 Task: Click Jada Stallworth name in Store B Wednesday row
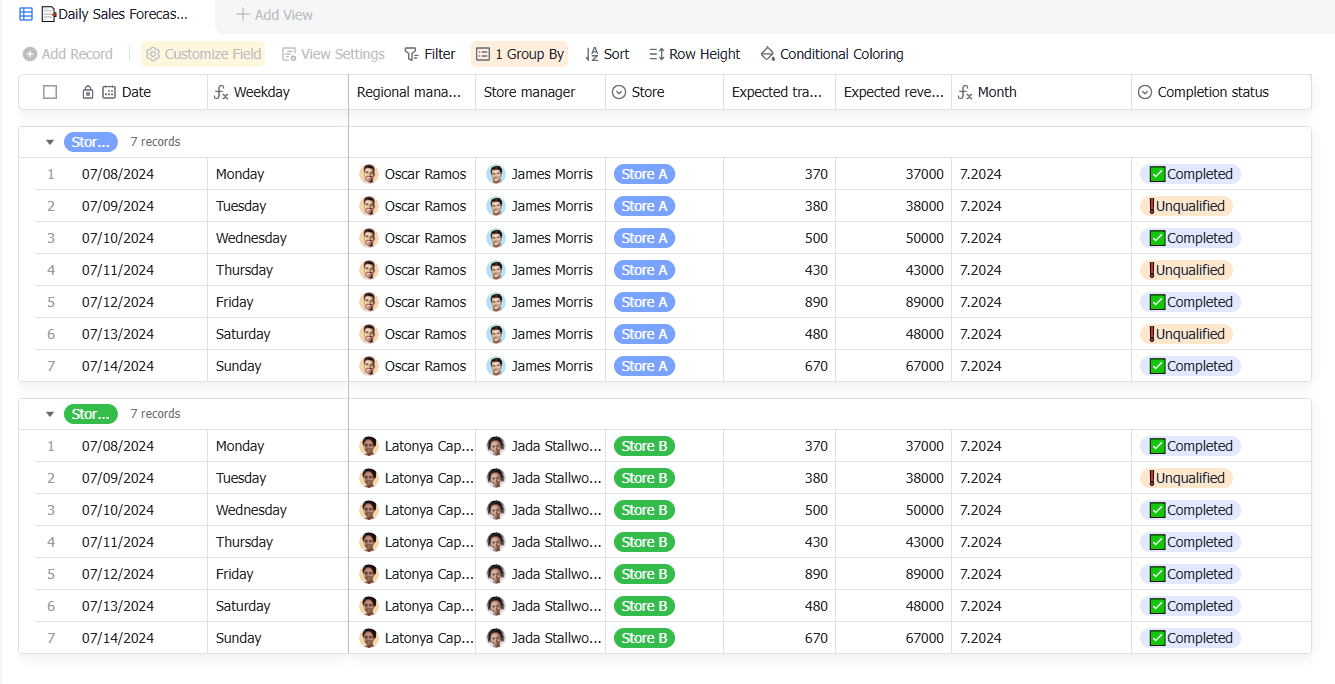(x=557, y=510)
